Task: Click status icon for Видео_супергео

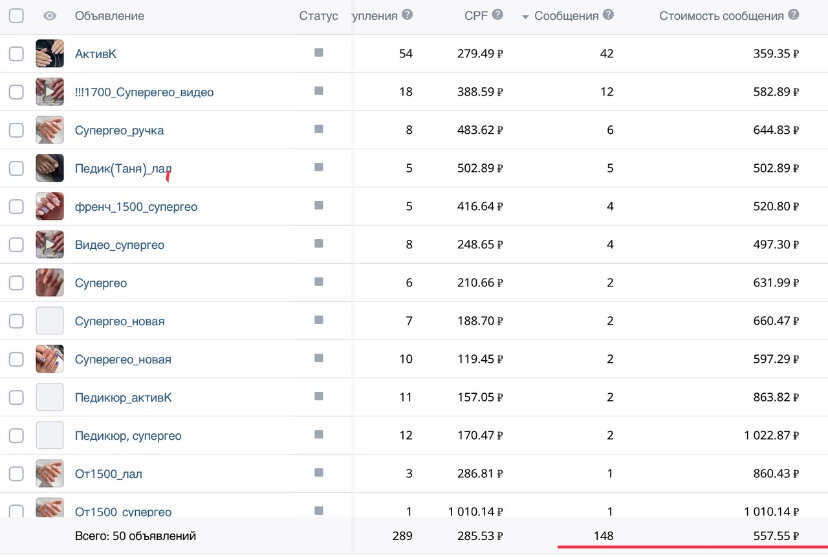Action: (x=318, y=243)
